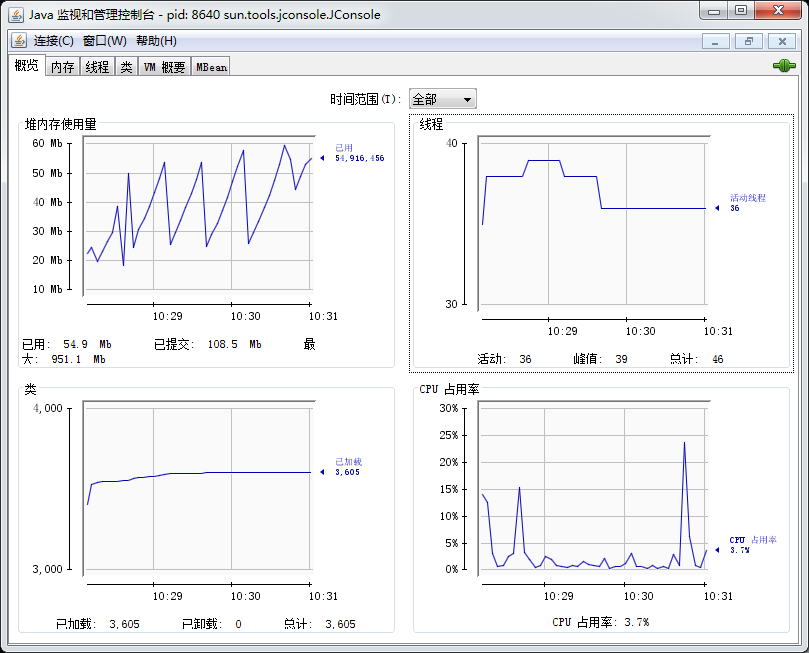This screenshot has height=653, width=809.
Task: Click the Java icon in the menu bar
Action: [19, 40]
